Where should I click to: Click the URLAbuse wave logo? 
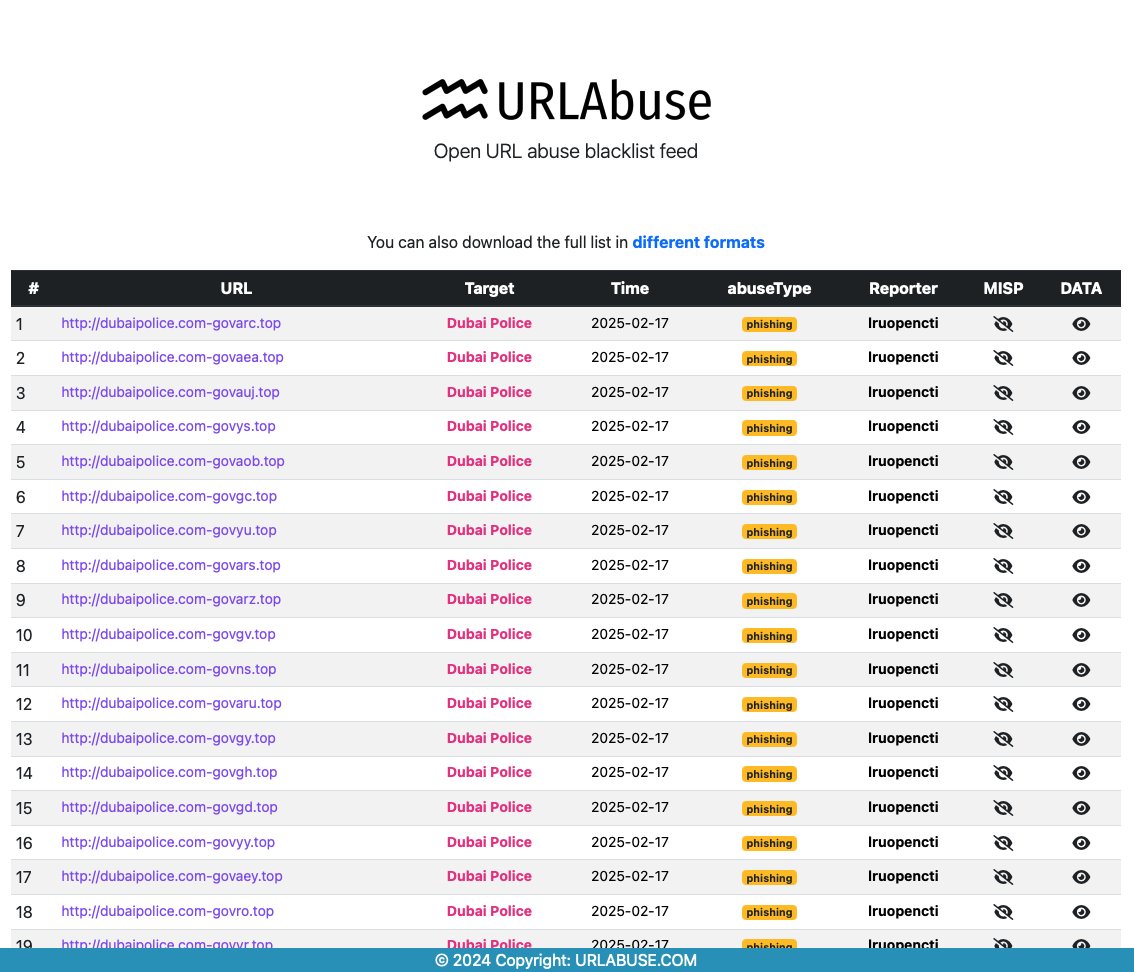click(454, 99)
